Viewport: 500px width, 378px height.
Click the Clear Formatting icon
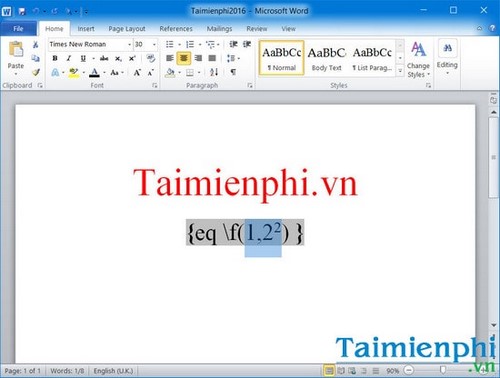click(151, 58)
